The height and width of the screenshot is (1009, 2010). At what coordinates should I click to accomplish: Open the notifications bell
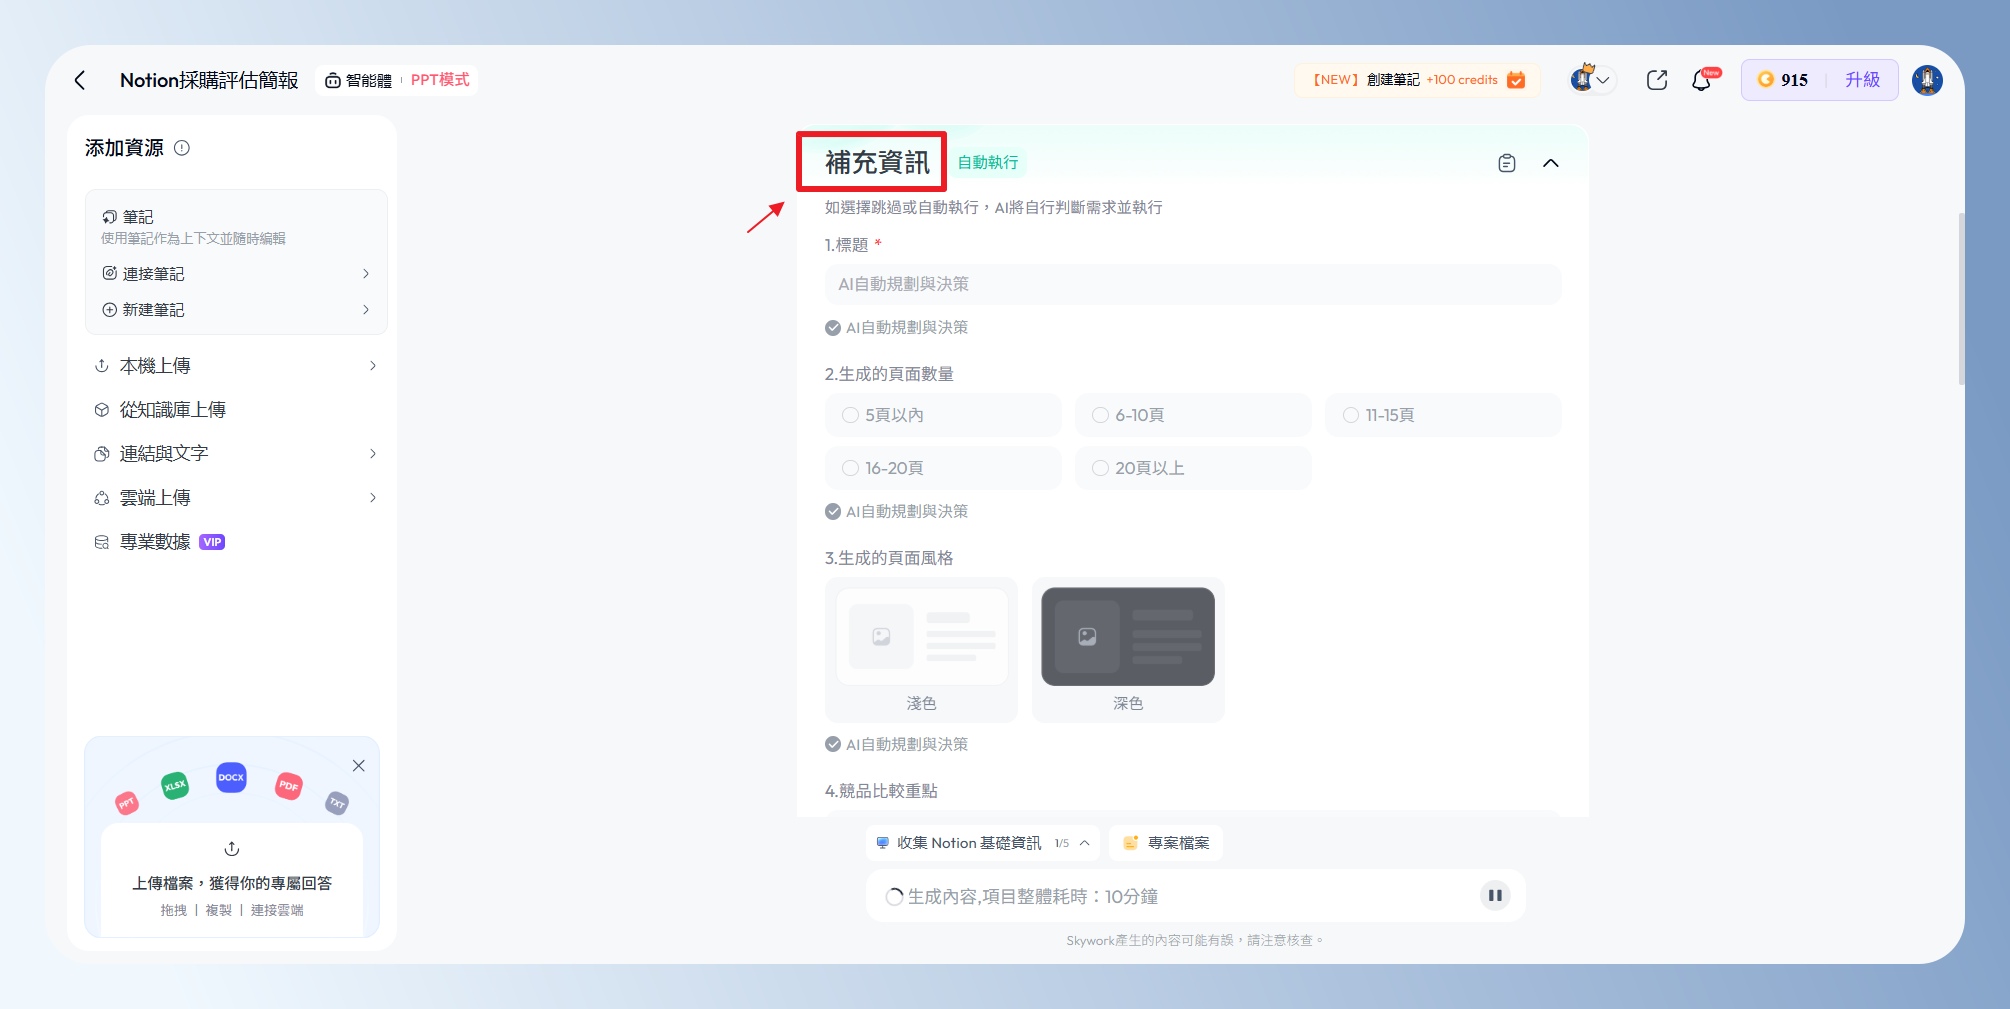1702,80
